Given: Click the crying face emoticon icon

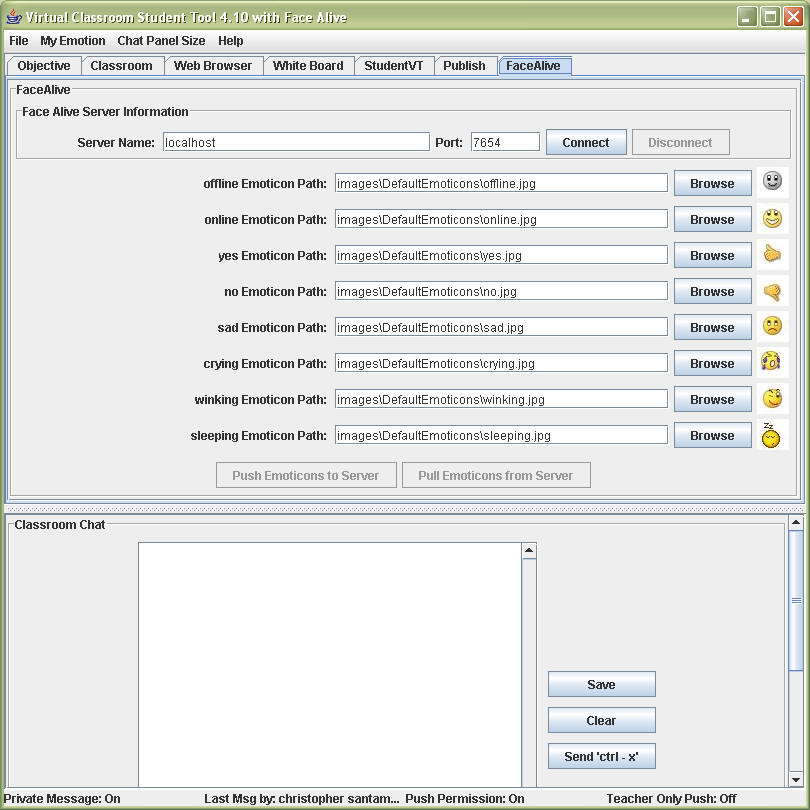Looking at the screenshot, I should pos(771,362).
